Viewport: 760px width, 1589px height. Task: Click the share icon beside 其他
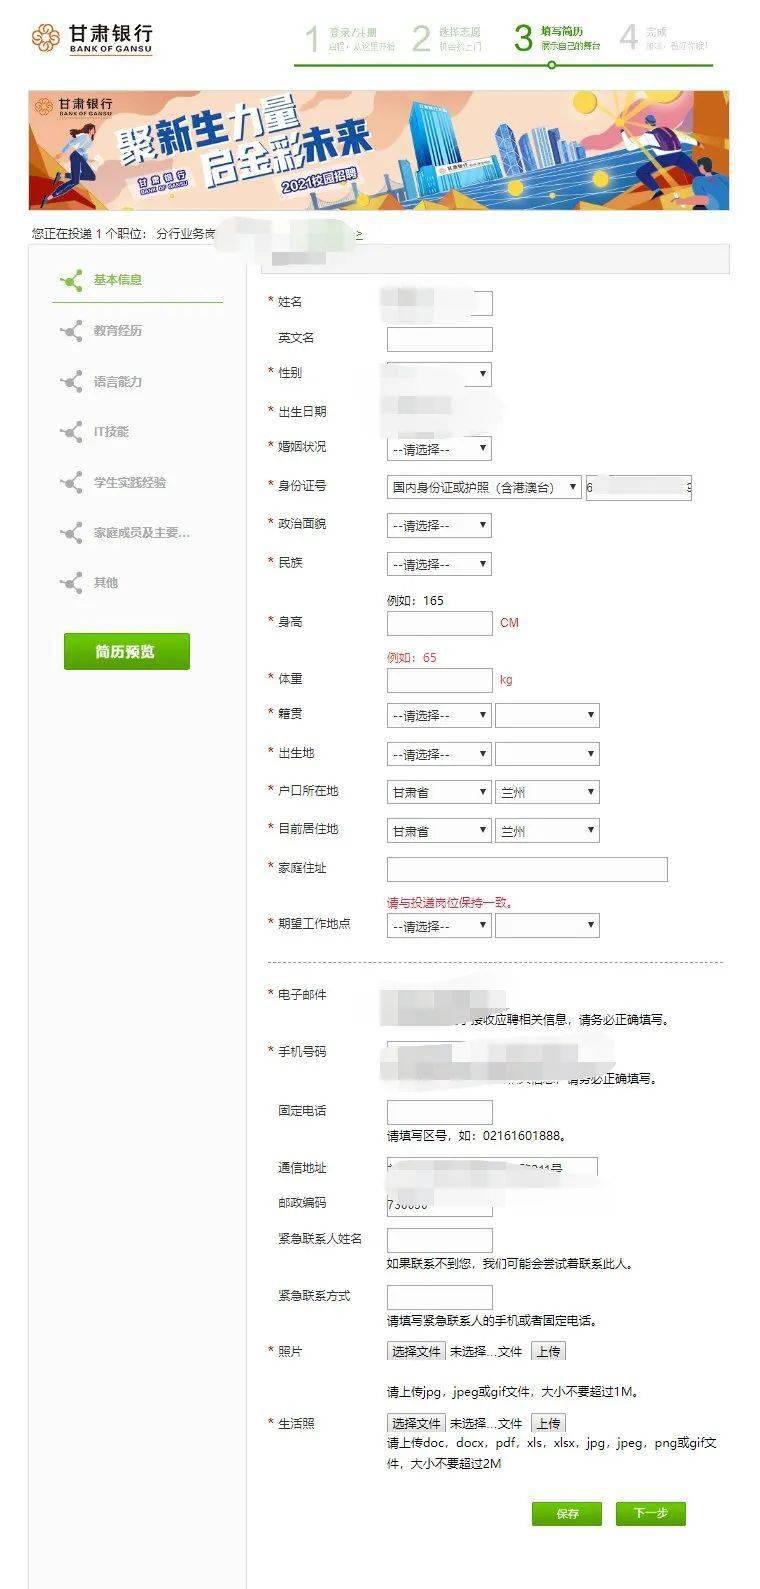point(71,583)
